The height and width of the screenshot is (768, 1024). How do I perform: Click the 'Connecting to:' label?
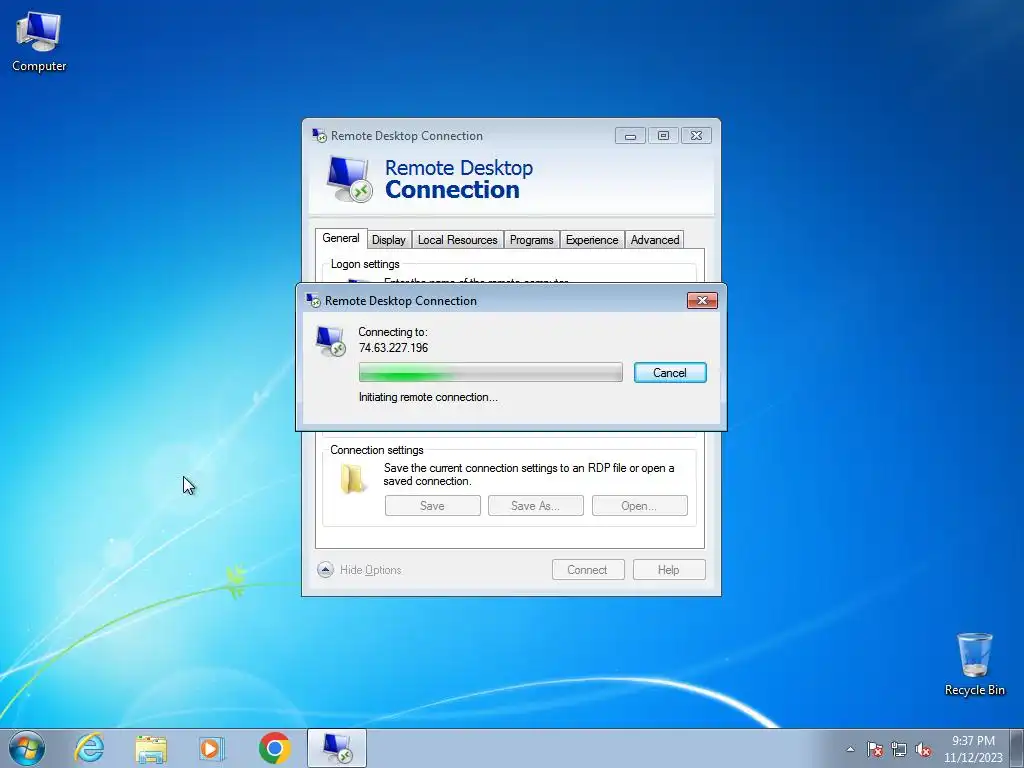click(x=392, y=332)
